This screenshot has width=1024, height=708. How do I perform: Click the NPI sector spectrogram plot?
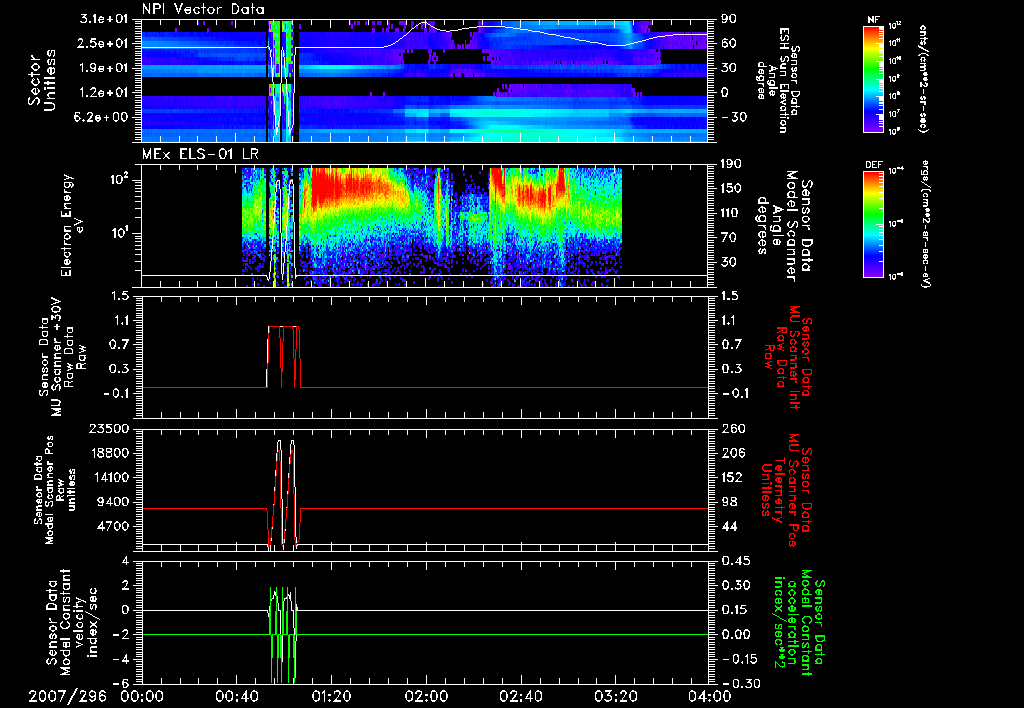click(x=425, y=80)
